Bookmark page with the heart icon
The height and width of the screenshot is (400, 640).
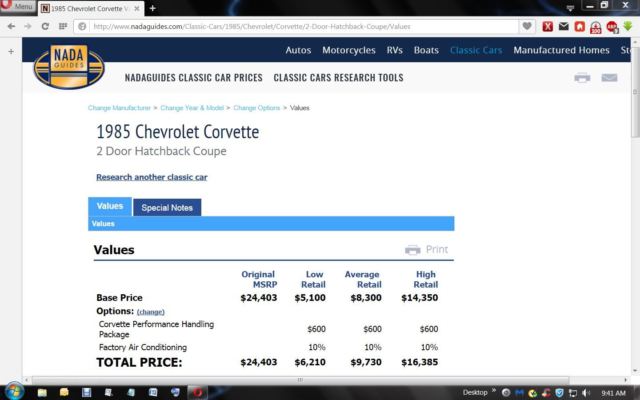point(527,27)
